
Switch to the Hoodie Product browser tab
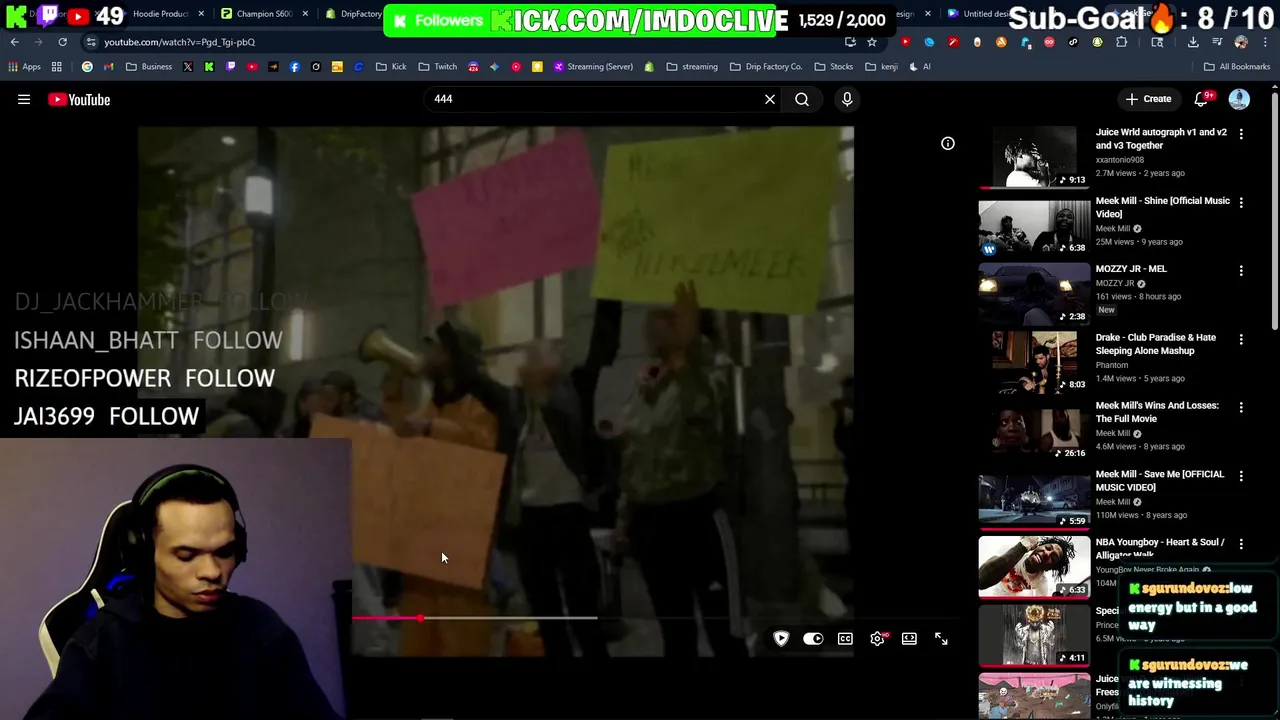[x=160, y=14]
